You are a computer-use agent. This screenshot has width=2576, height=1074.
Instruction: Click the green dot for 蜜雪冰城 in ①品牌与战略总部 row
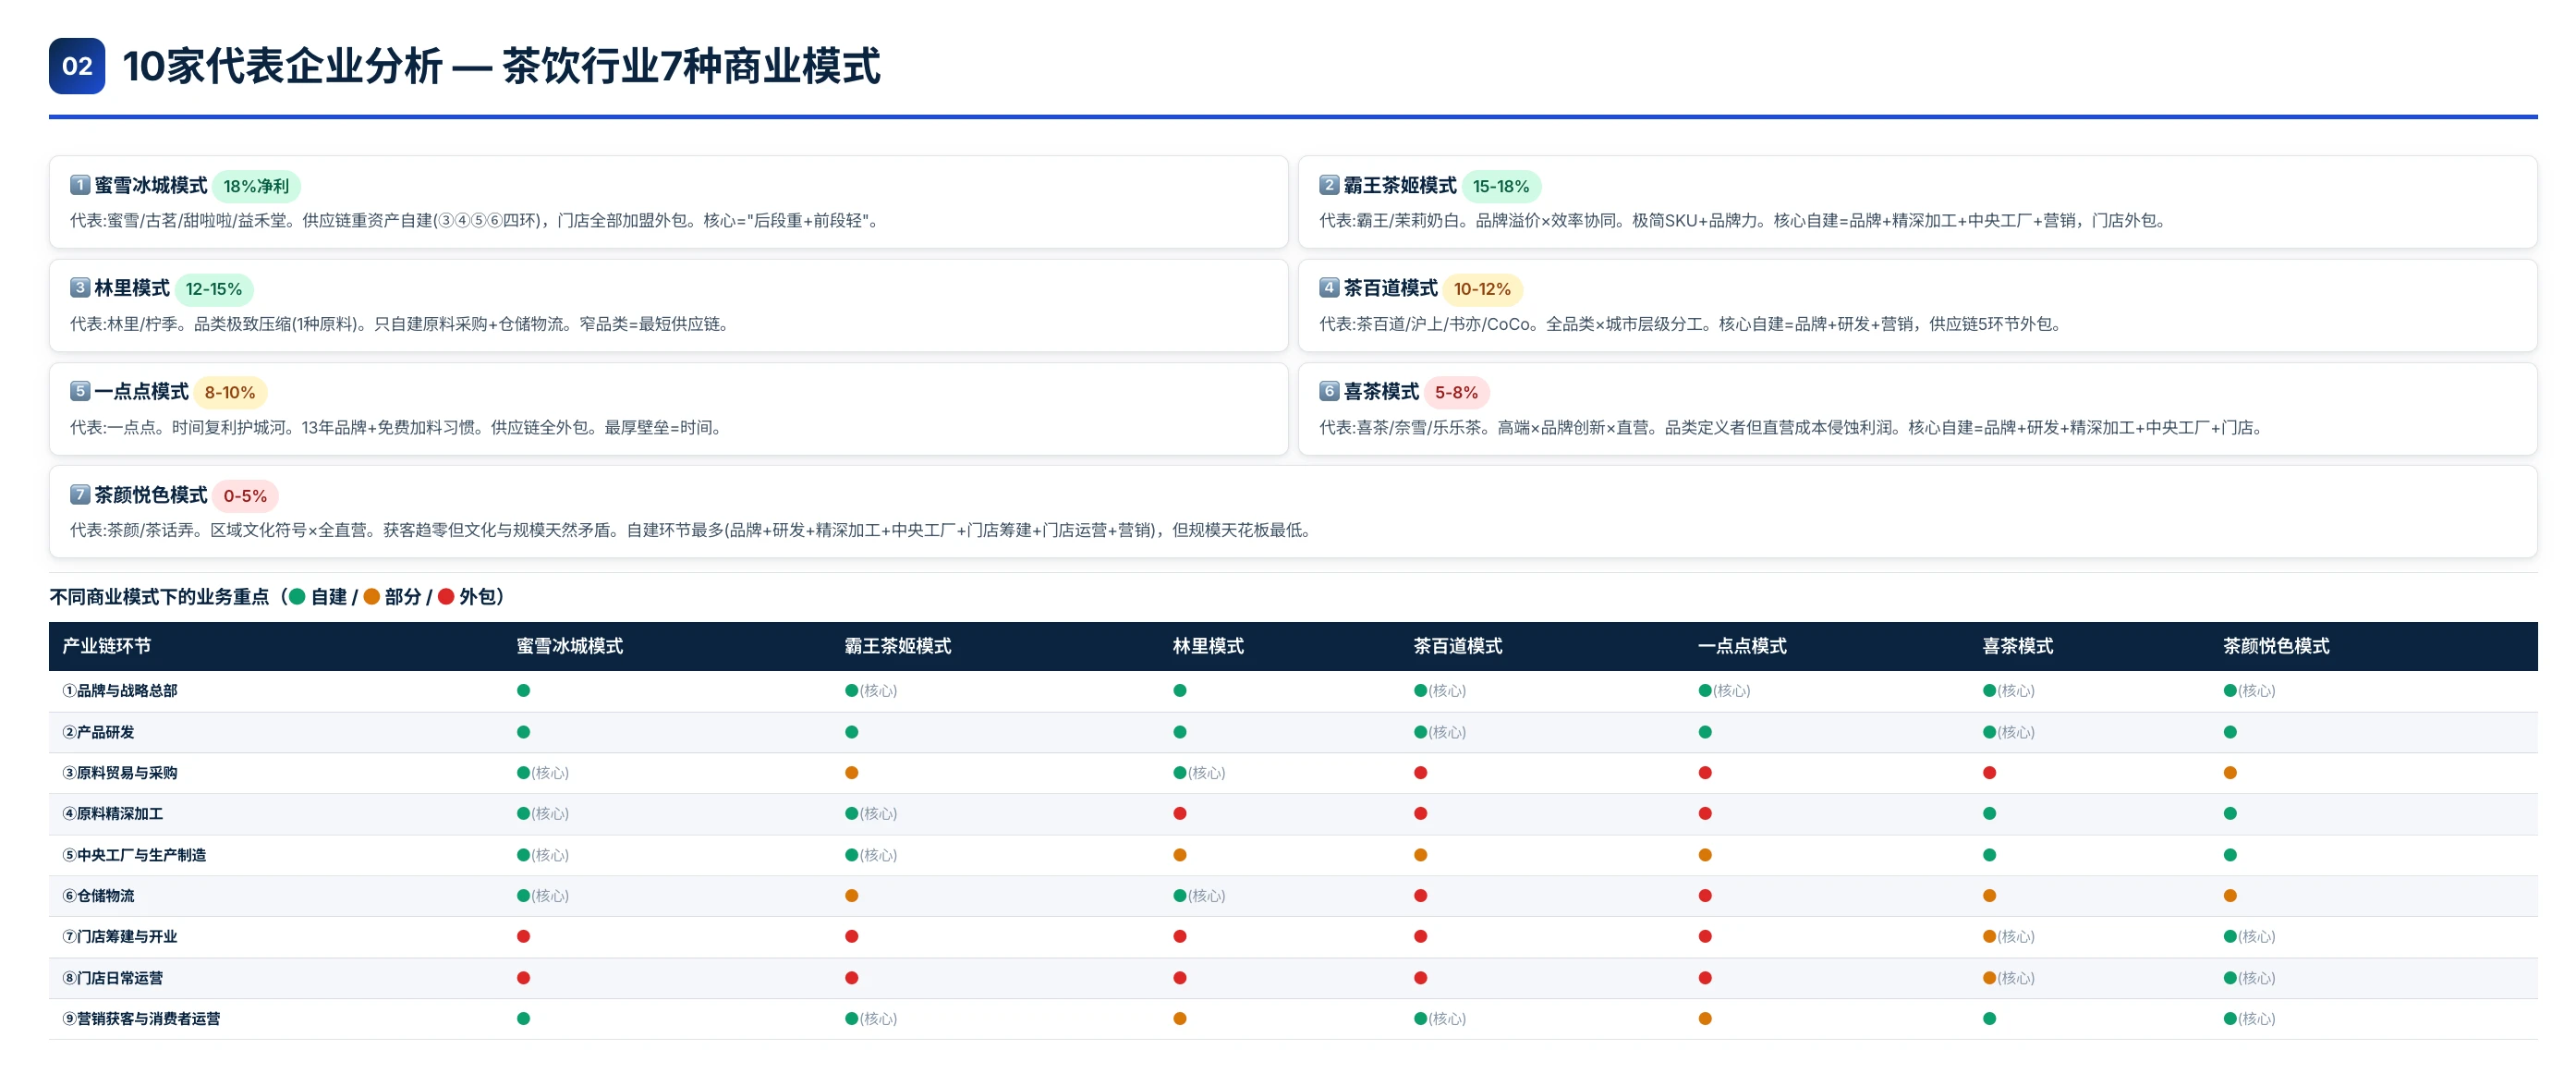[523, 691]
